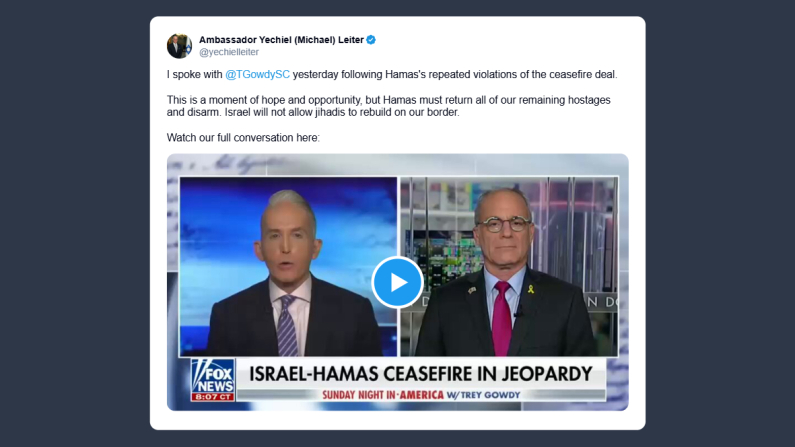Click the Sunday Night in America banner
Image resolution: width=795 pixels, height=447 pixels.
coord(421,395)
